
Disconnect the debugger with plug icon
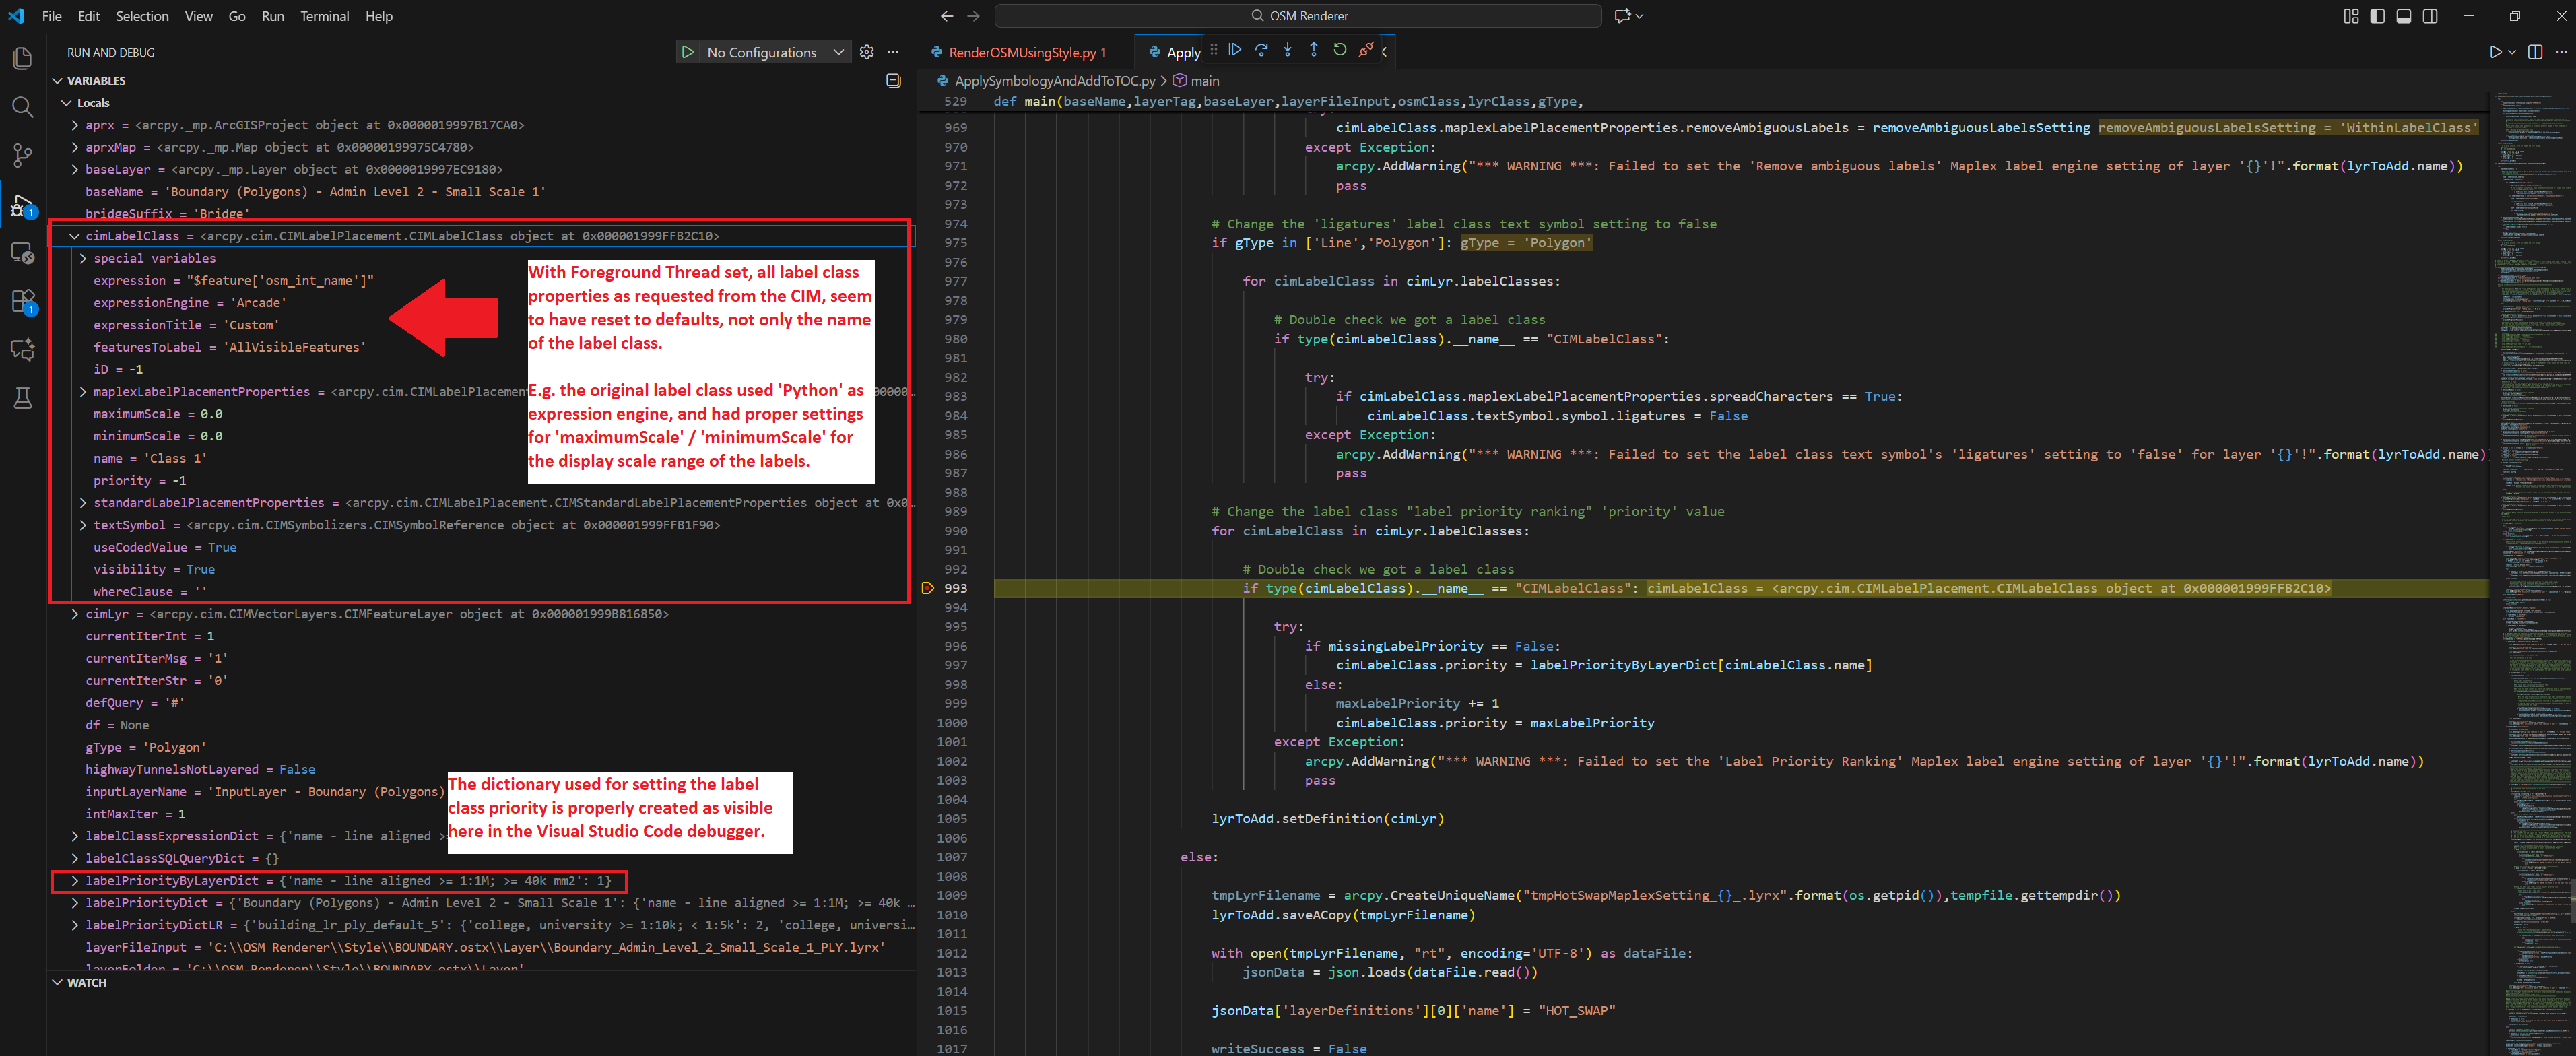[x=1366, y=50]
